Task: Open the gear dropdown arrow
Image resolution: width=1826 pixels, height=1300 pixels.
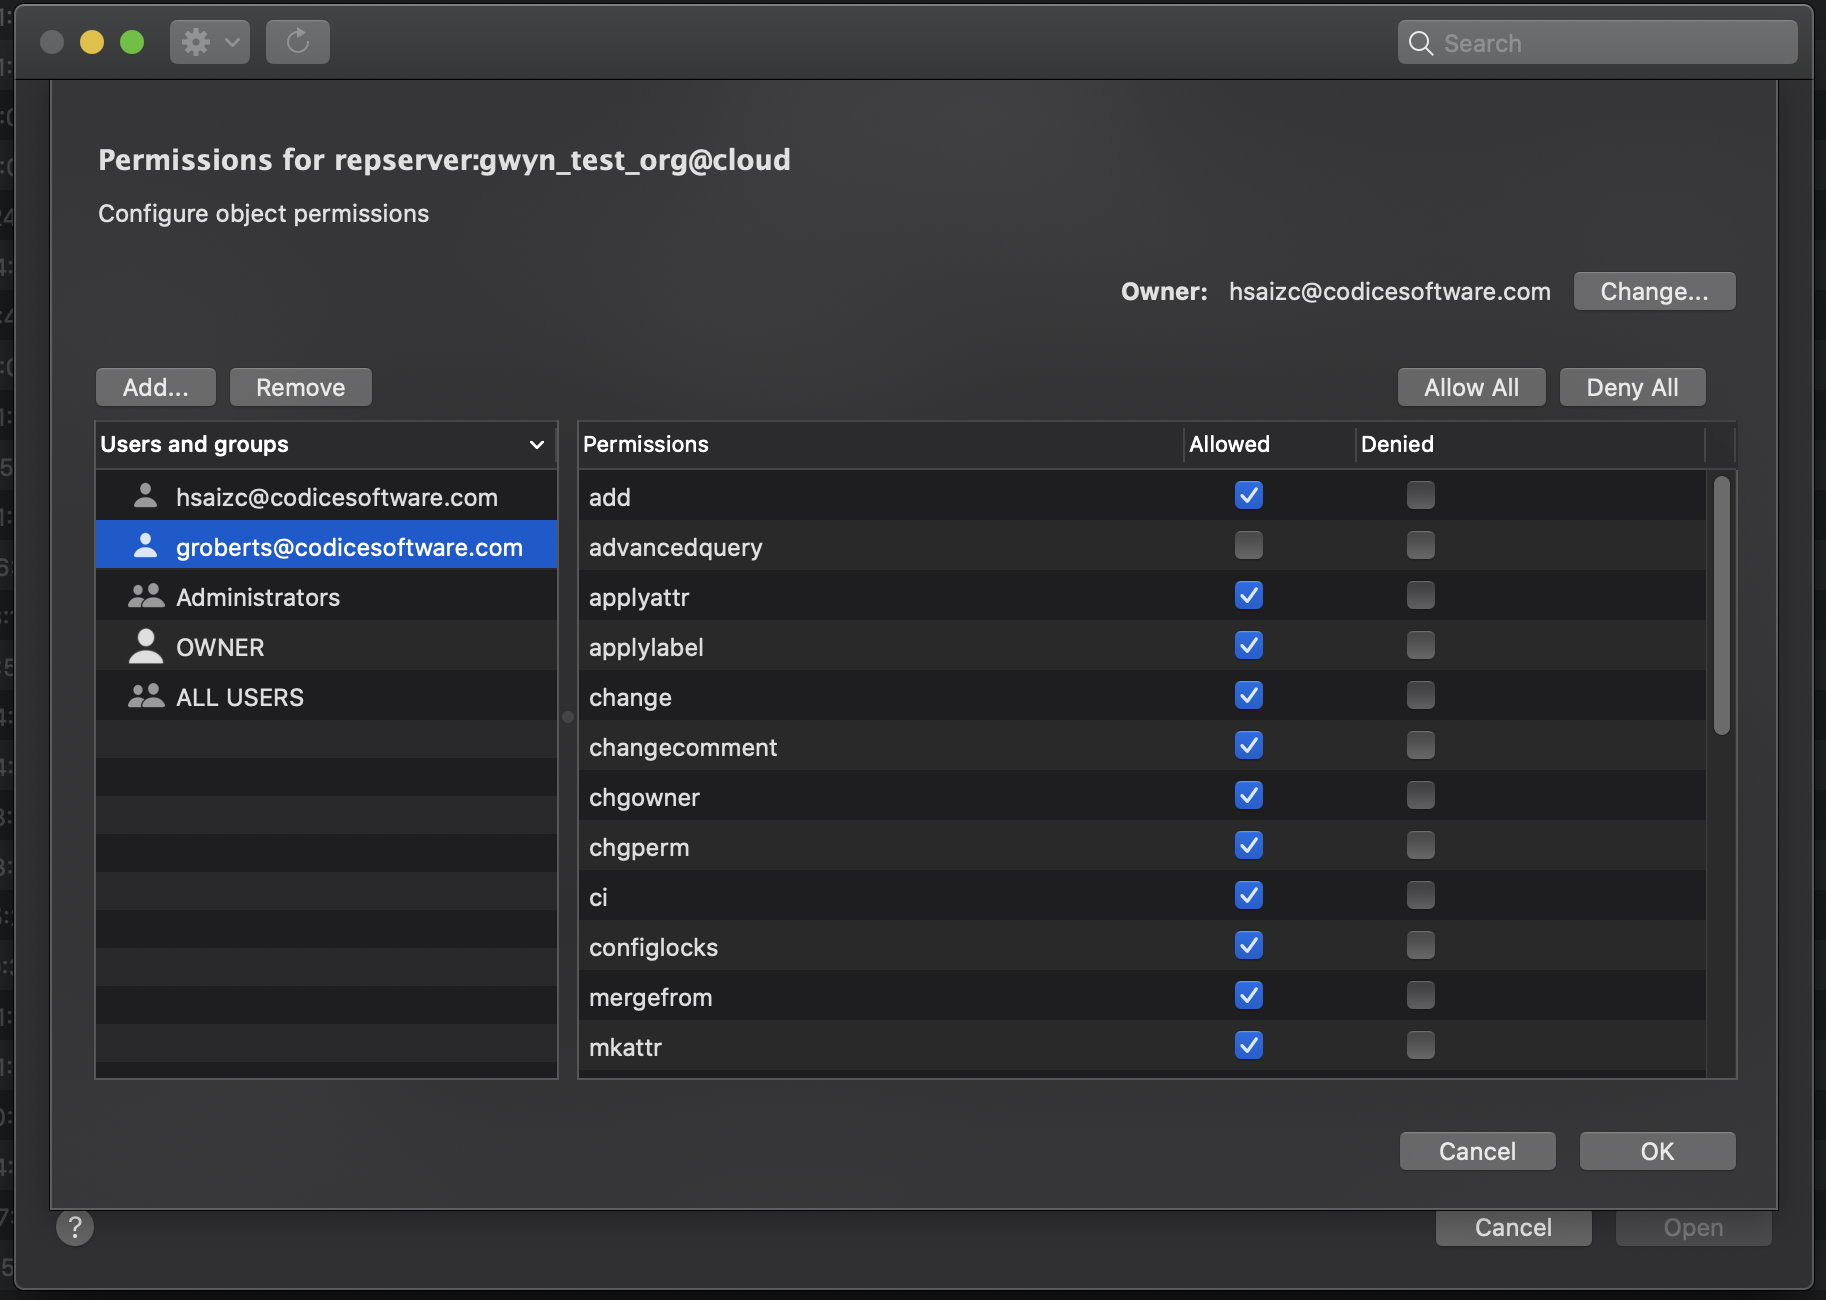Action: tap(232, 42)
